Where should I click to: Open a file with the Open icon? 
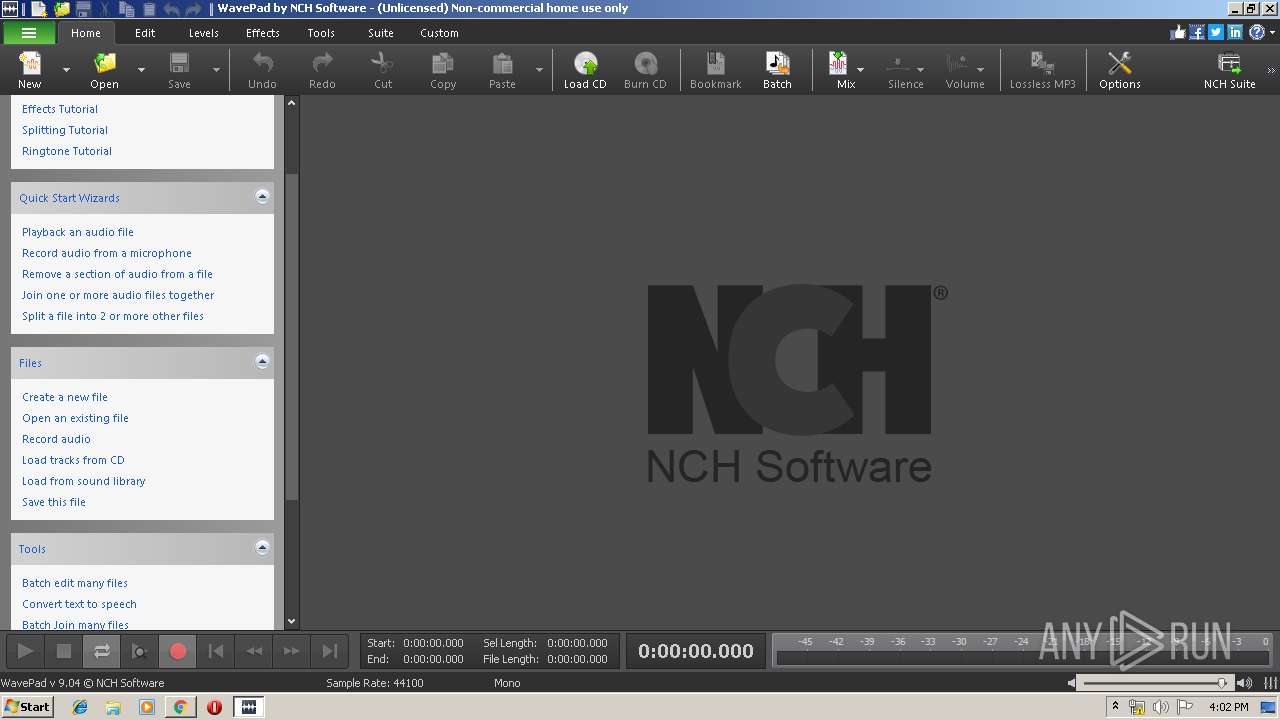pyautogui.click(x=104, y=70)
